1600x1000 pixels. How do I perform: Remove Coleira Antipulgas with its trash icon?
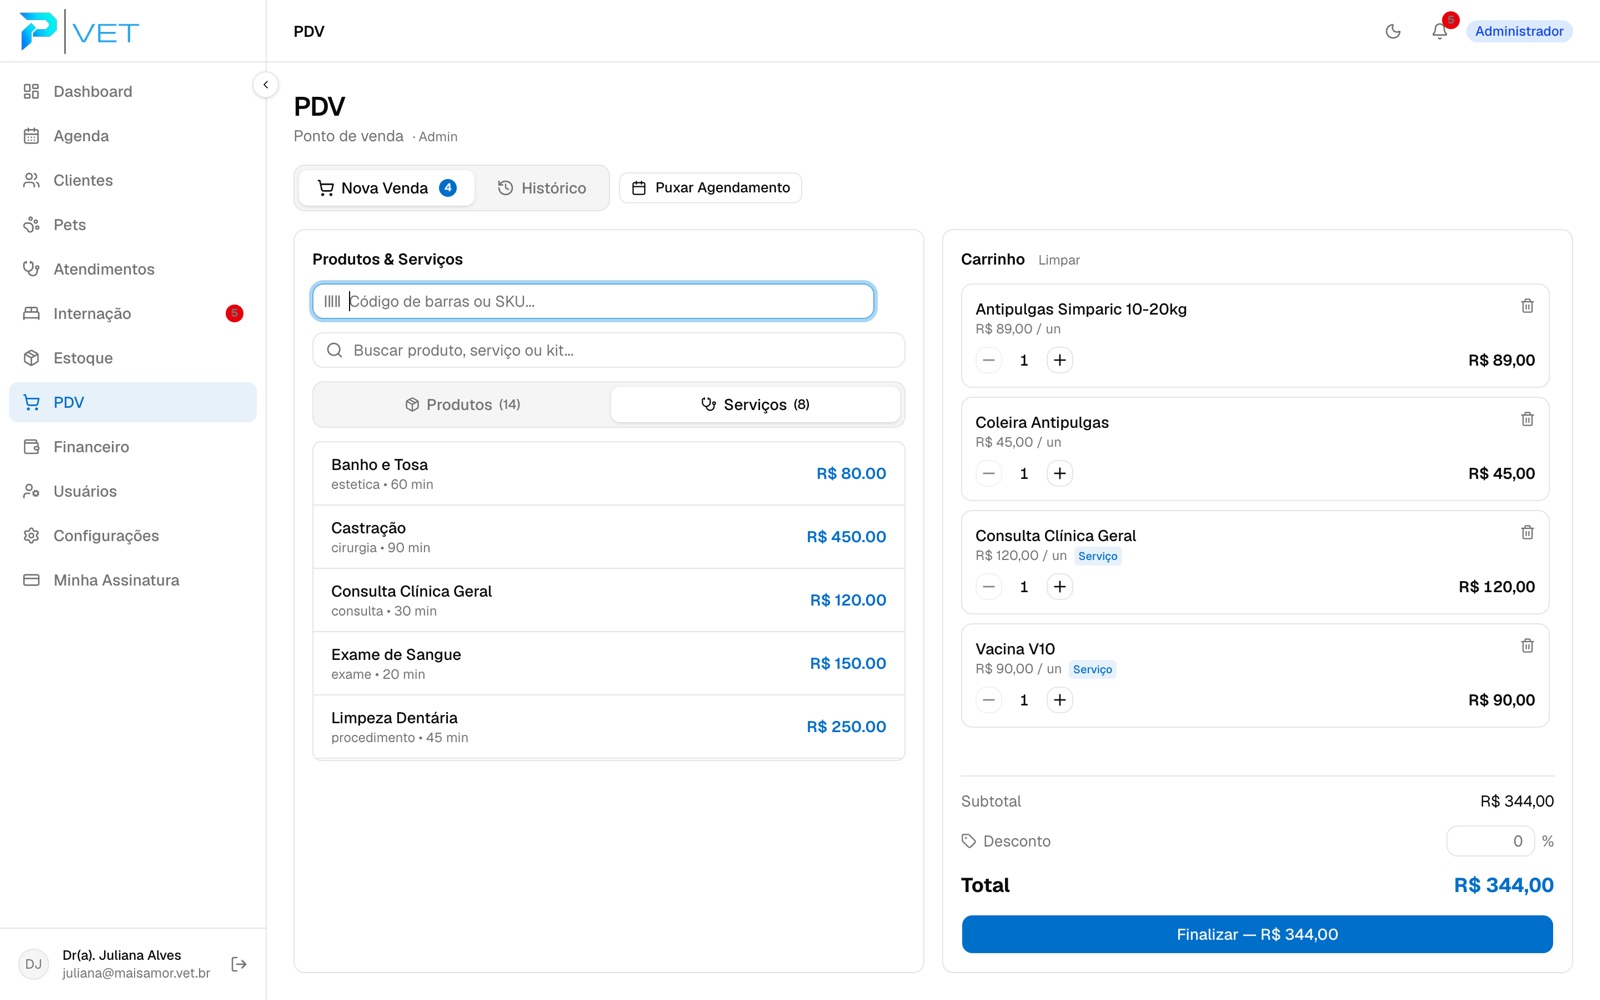(x=1527, y=419)
